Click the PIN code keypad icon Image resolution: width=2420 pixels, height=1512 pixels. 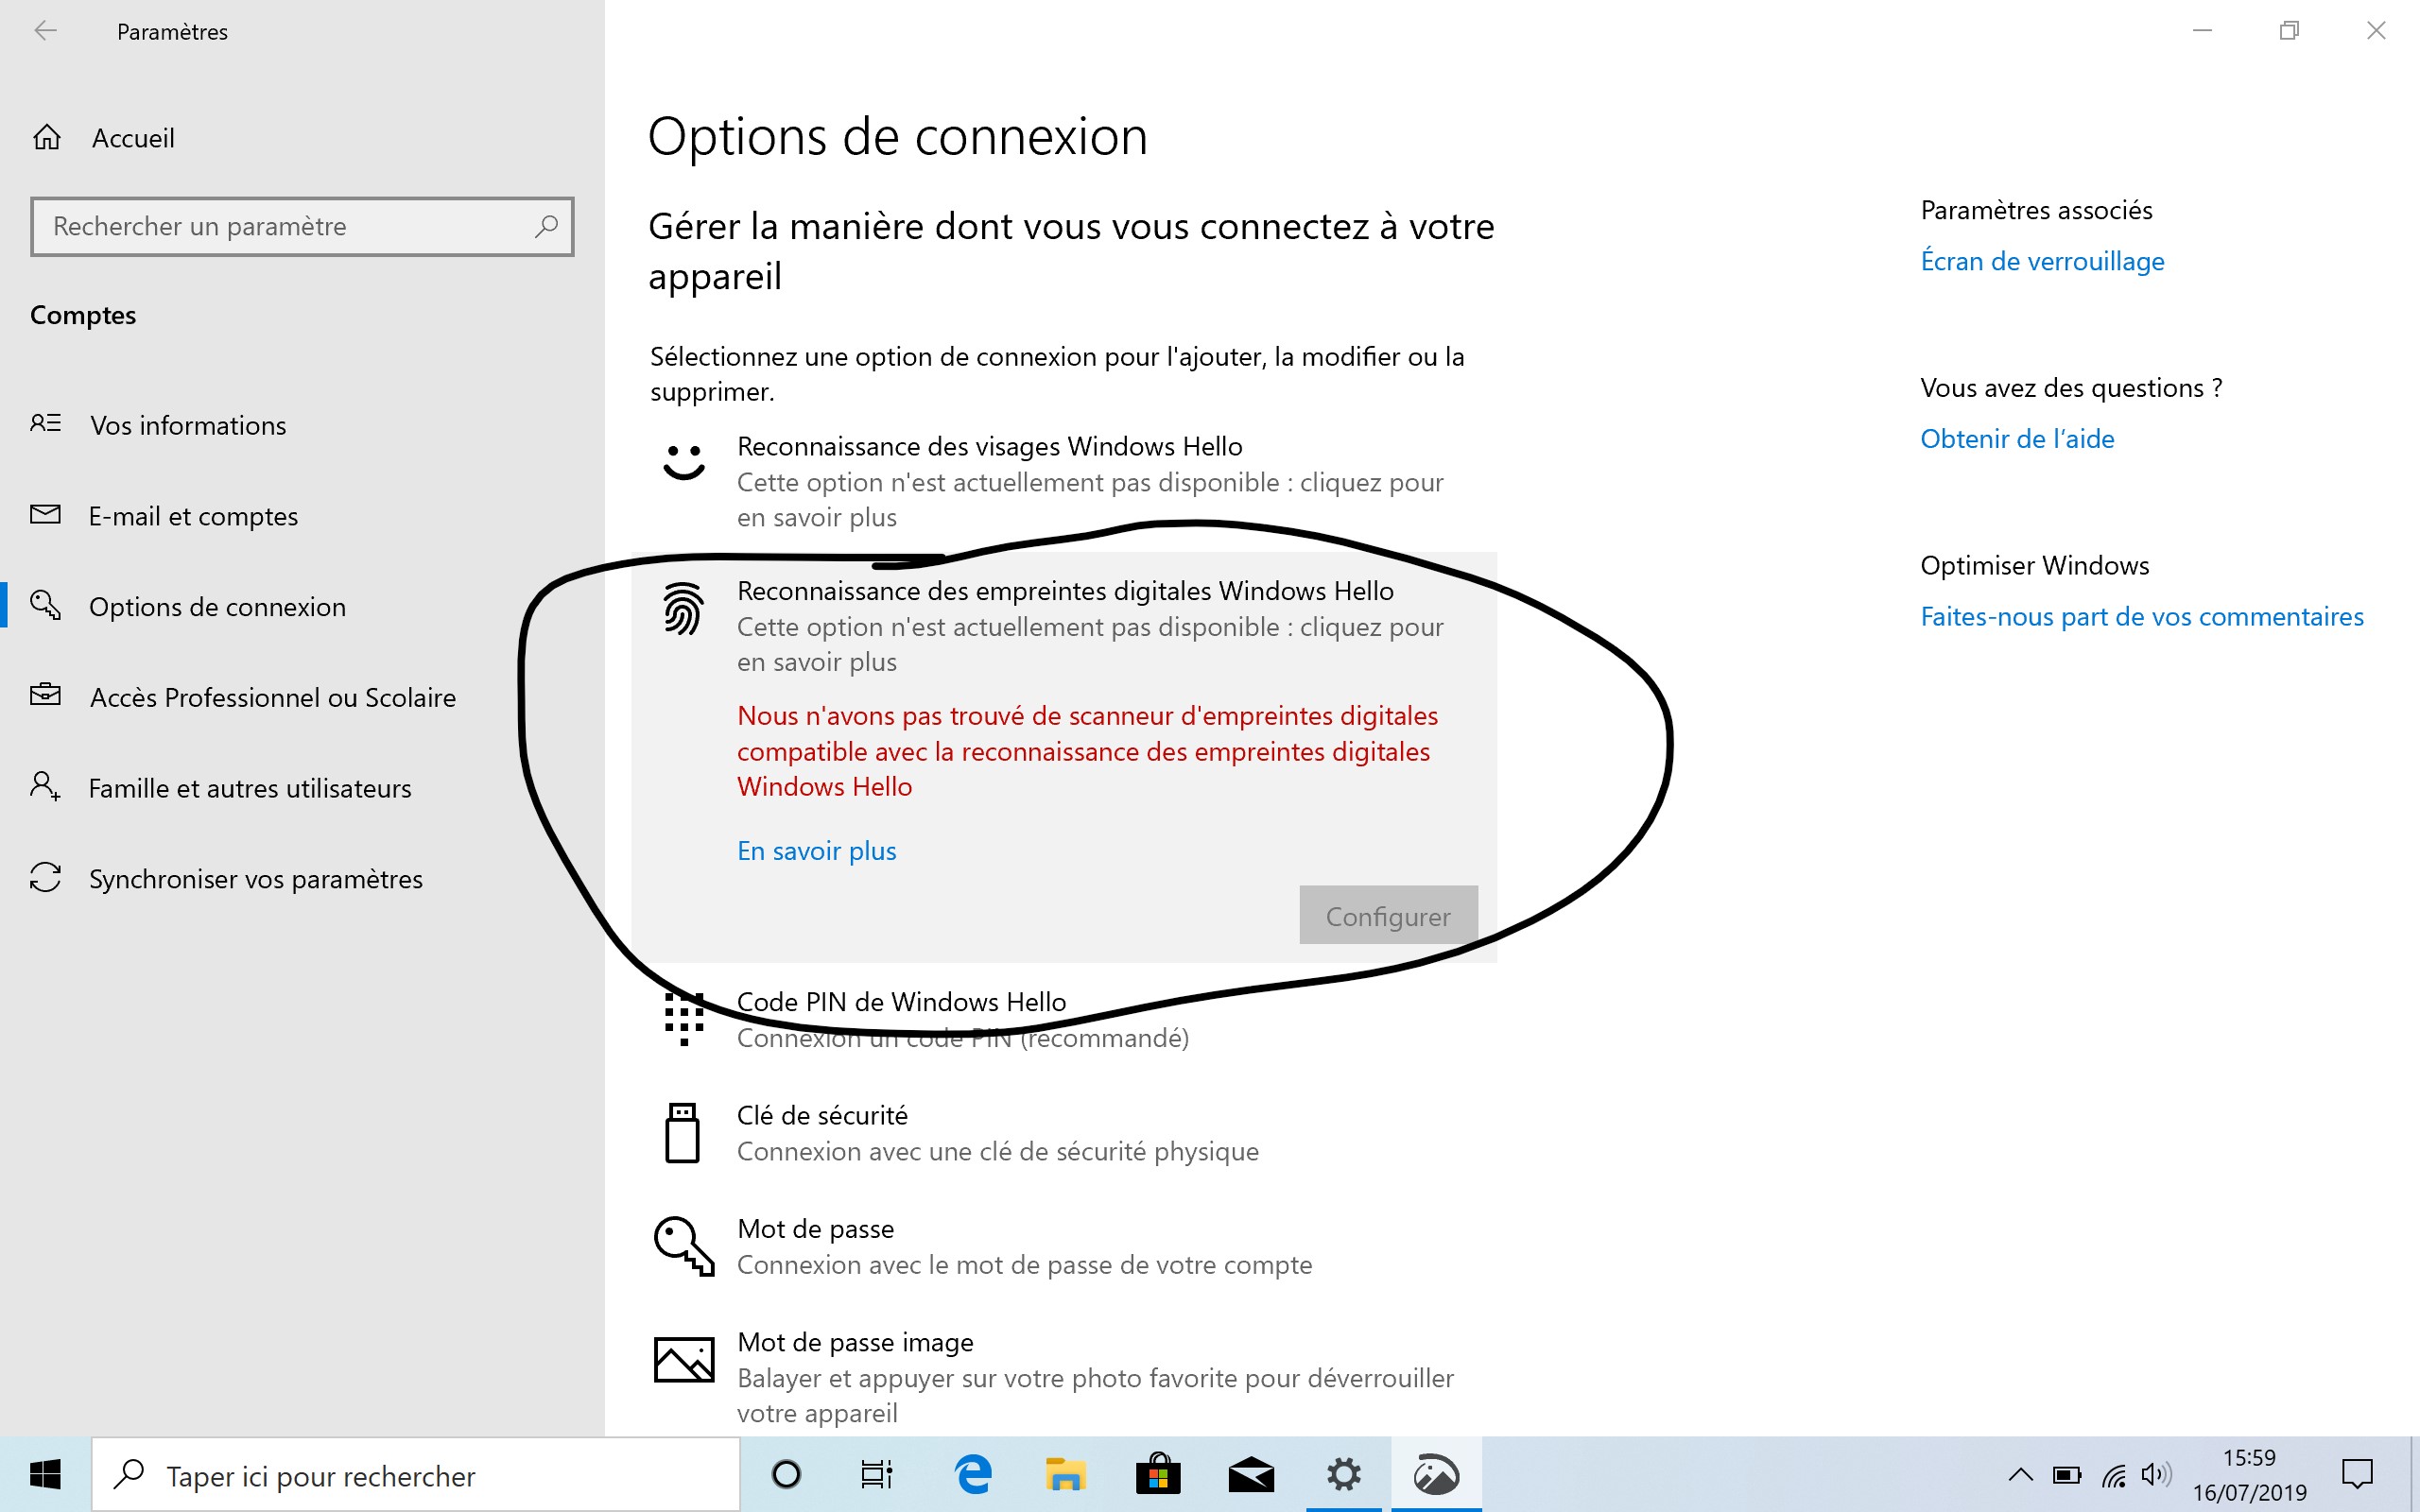click(x=684, y=1019)
